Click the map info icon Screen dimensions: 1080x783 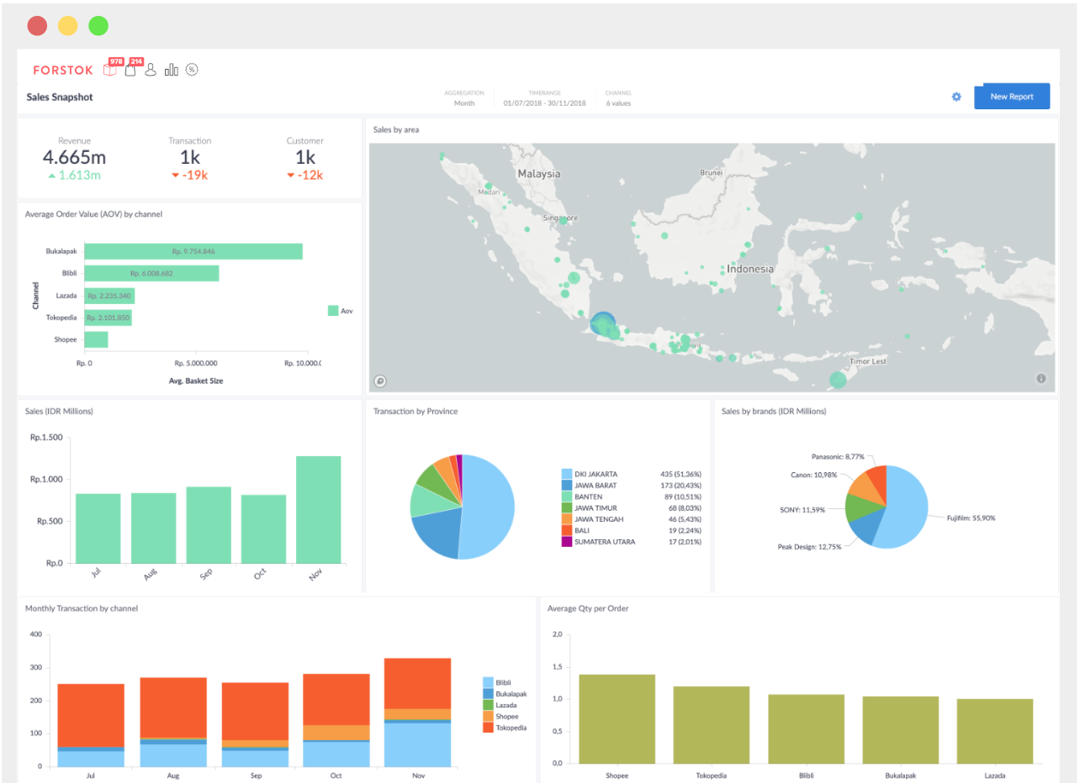coord(1041,378)
